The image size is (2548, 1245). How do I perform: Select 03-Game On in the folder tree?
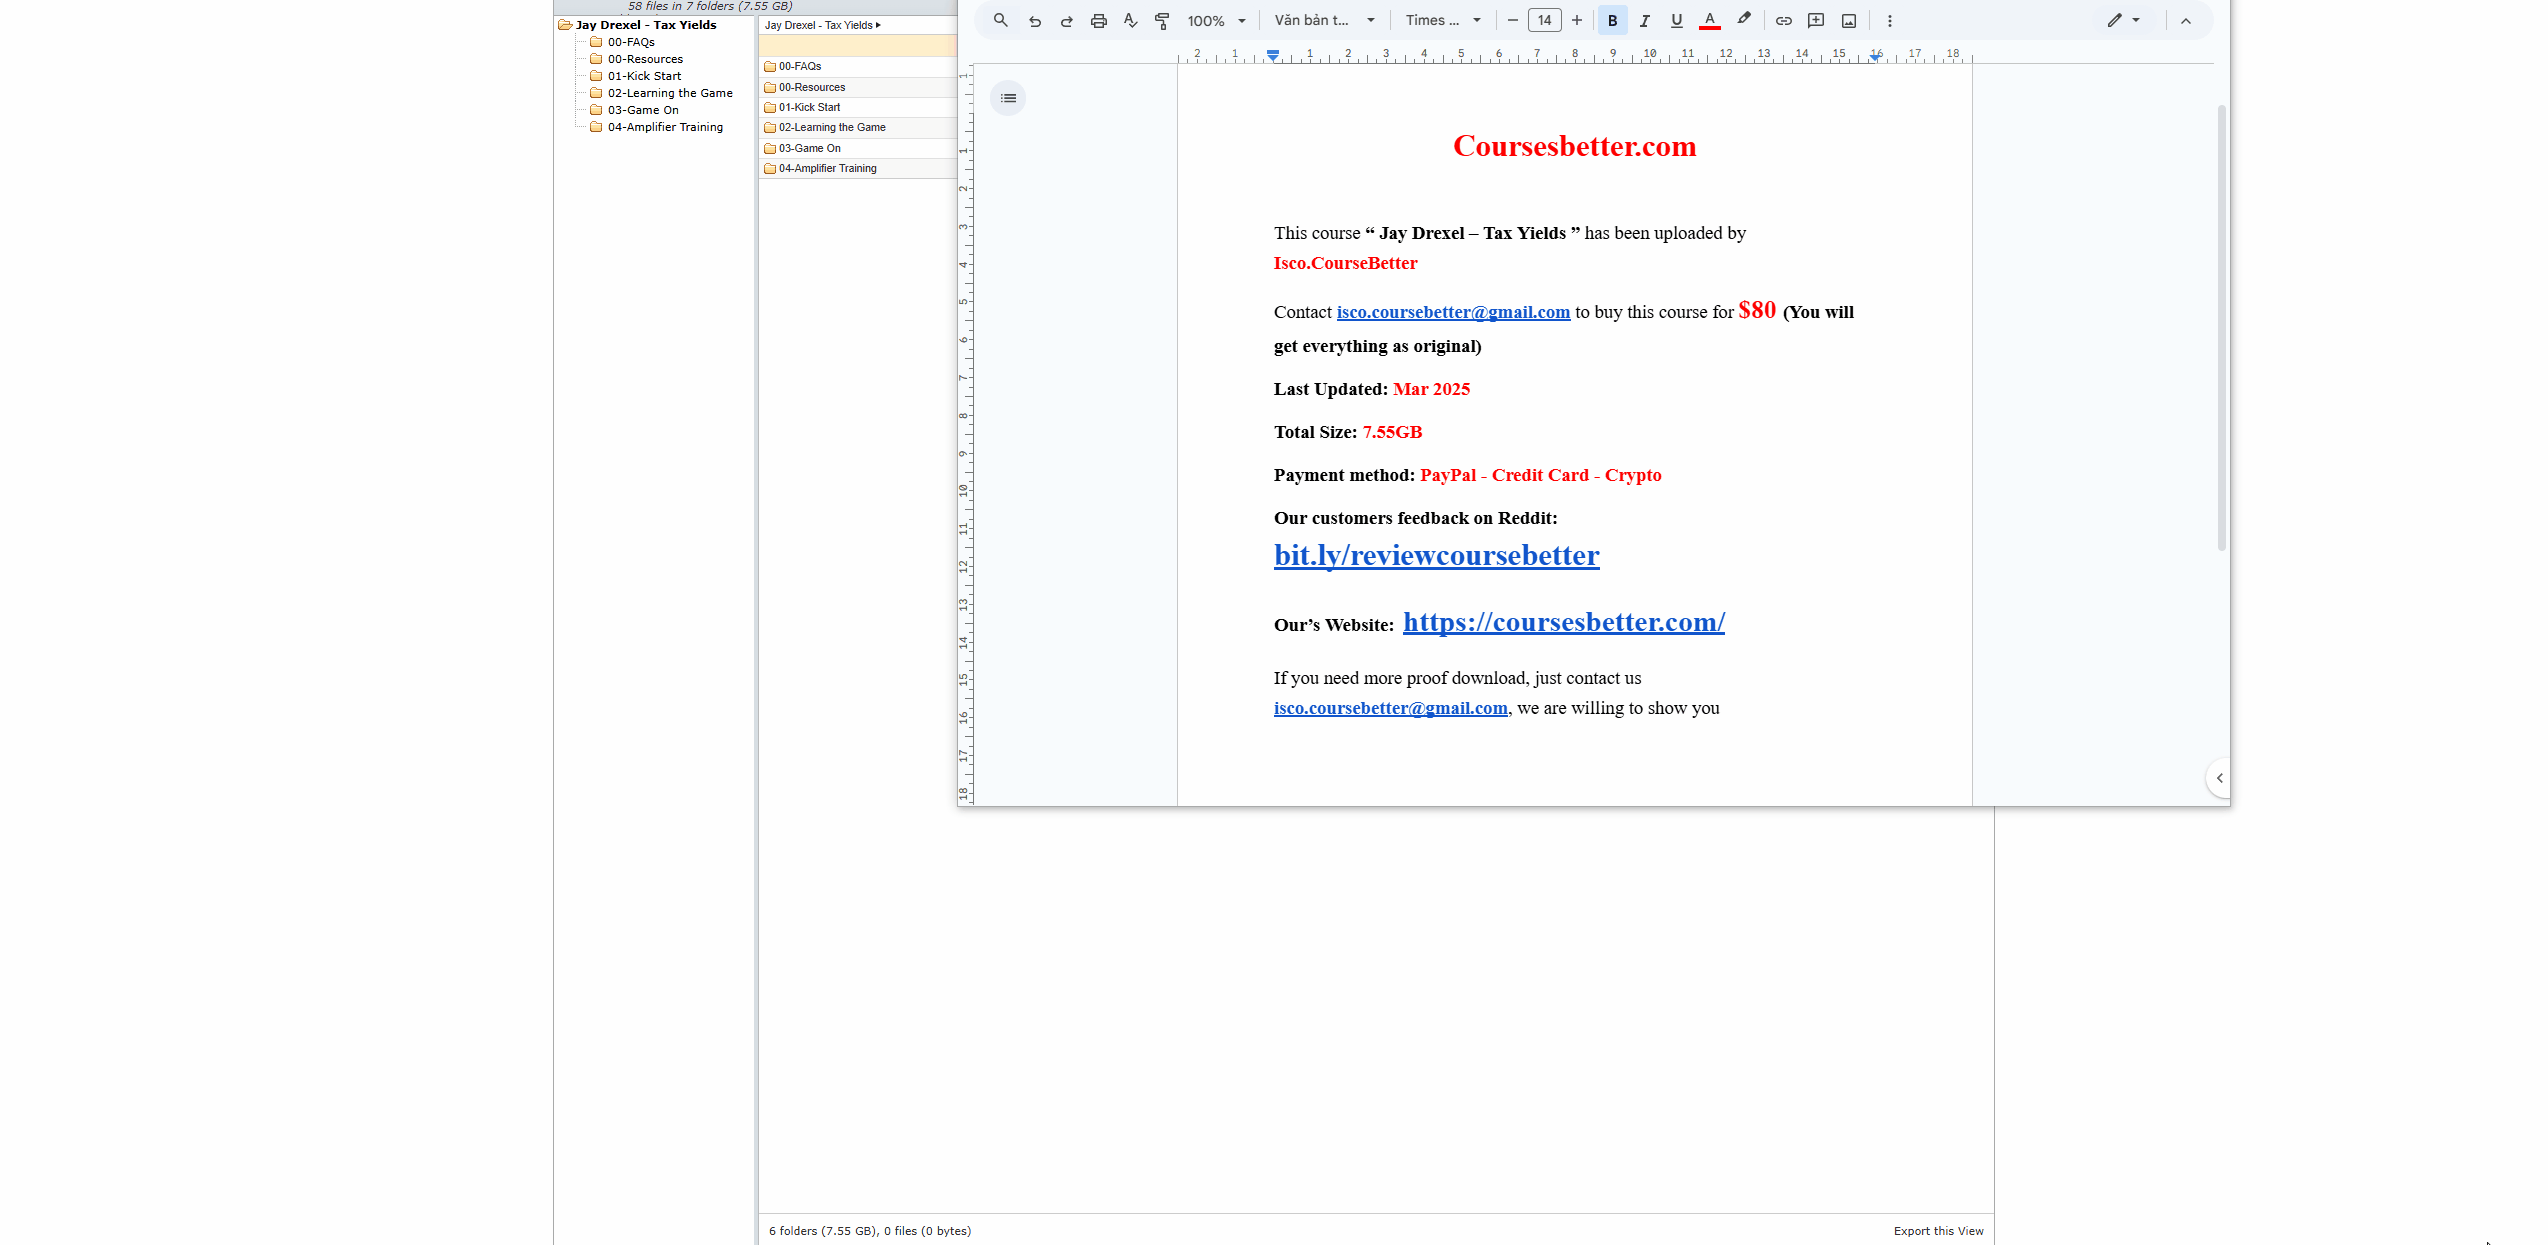[x=643, y=110]
